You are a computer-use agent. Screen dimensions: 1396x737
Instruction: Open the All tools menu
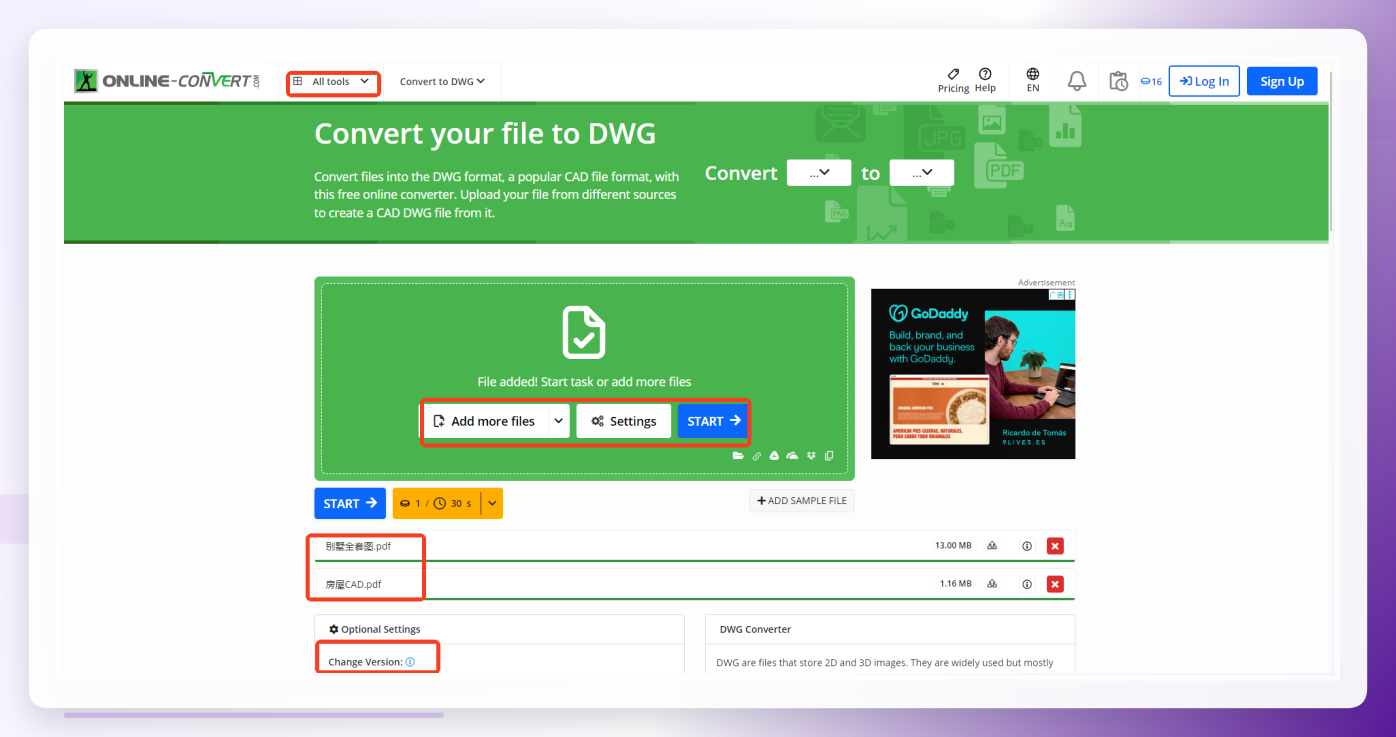pyautogui.click(x=333, y=82)
